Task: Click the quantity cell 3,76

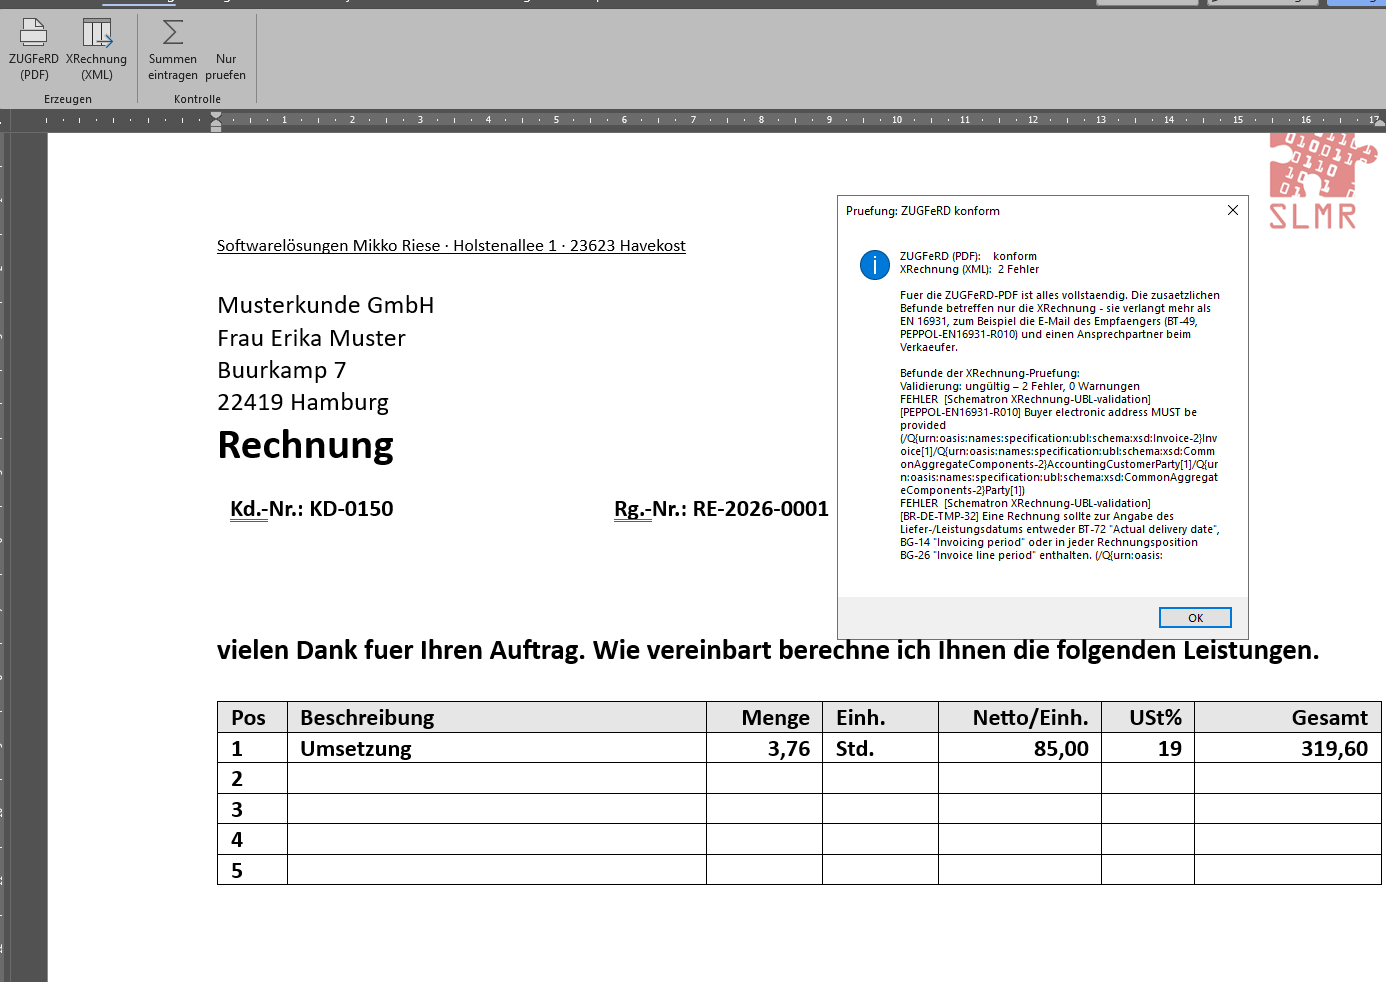Action: point(765,748)
